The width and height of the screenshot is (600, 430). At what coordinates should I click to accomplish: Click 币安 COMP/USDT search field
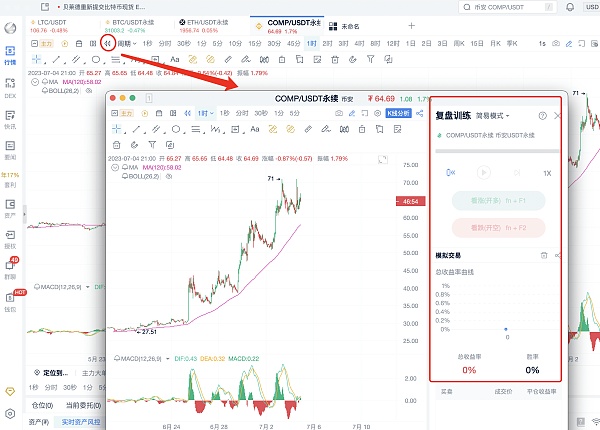(x=507, y=7)
